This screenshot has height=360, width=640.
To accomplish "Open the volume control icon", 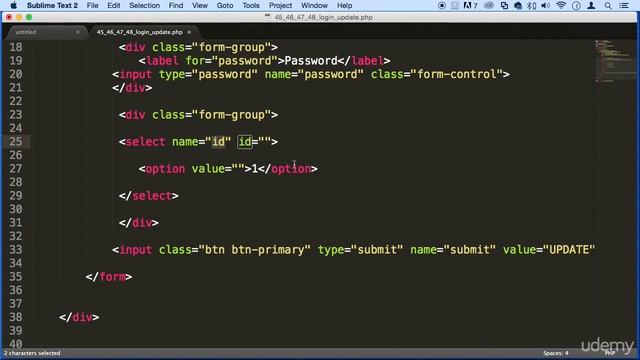I will 545,6.
